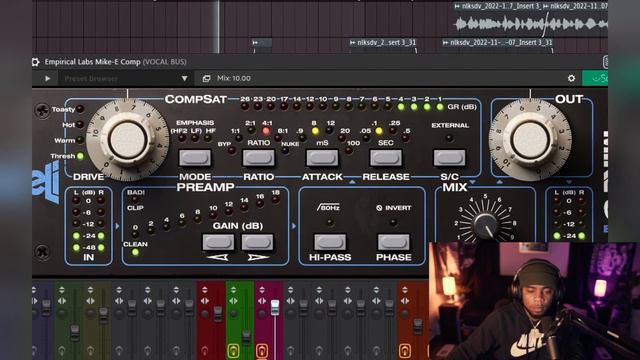Screen dimensions: 640x360
Task: Click the stereo separation arrows on red channel
Action: 204,301
